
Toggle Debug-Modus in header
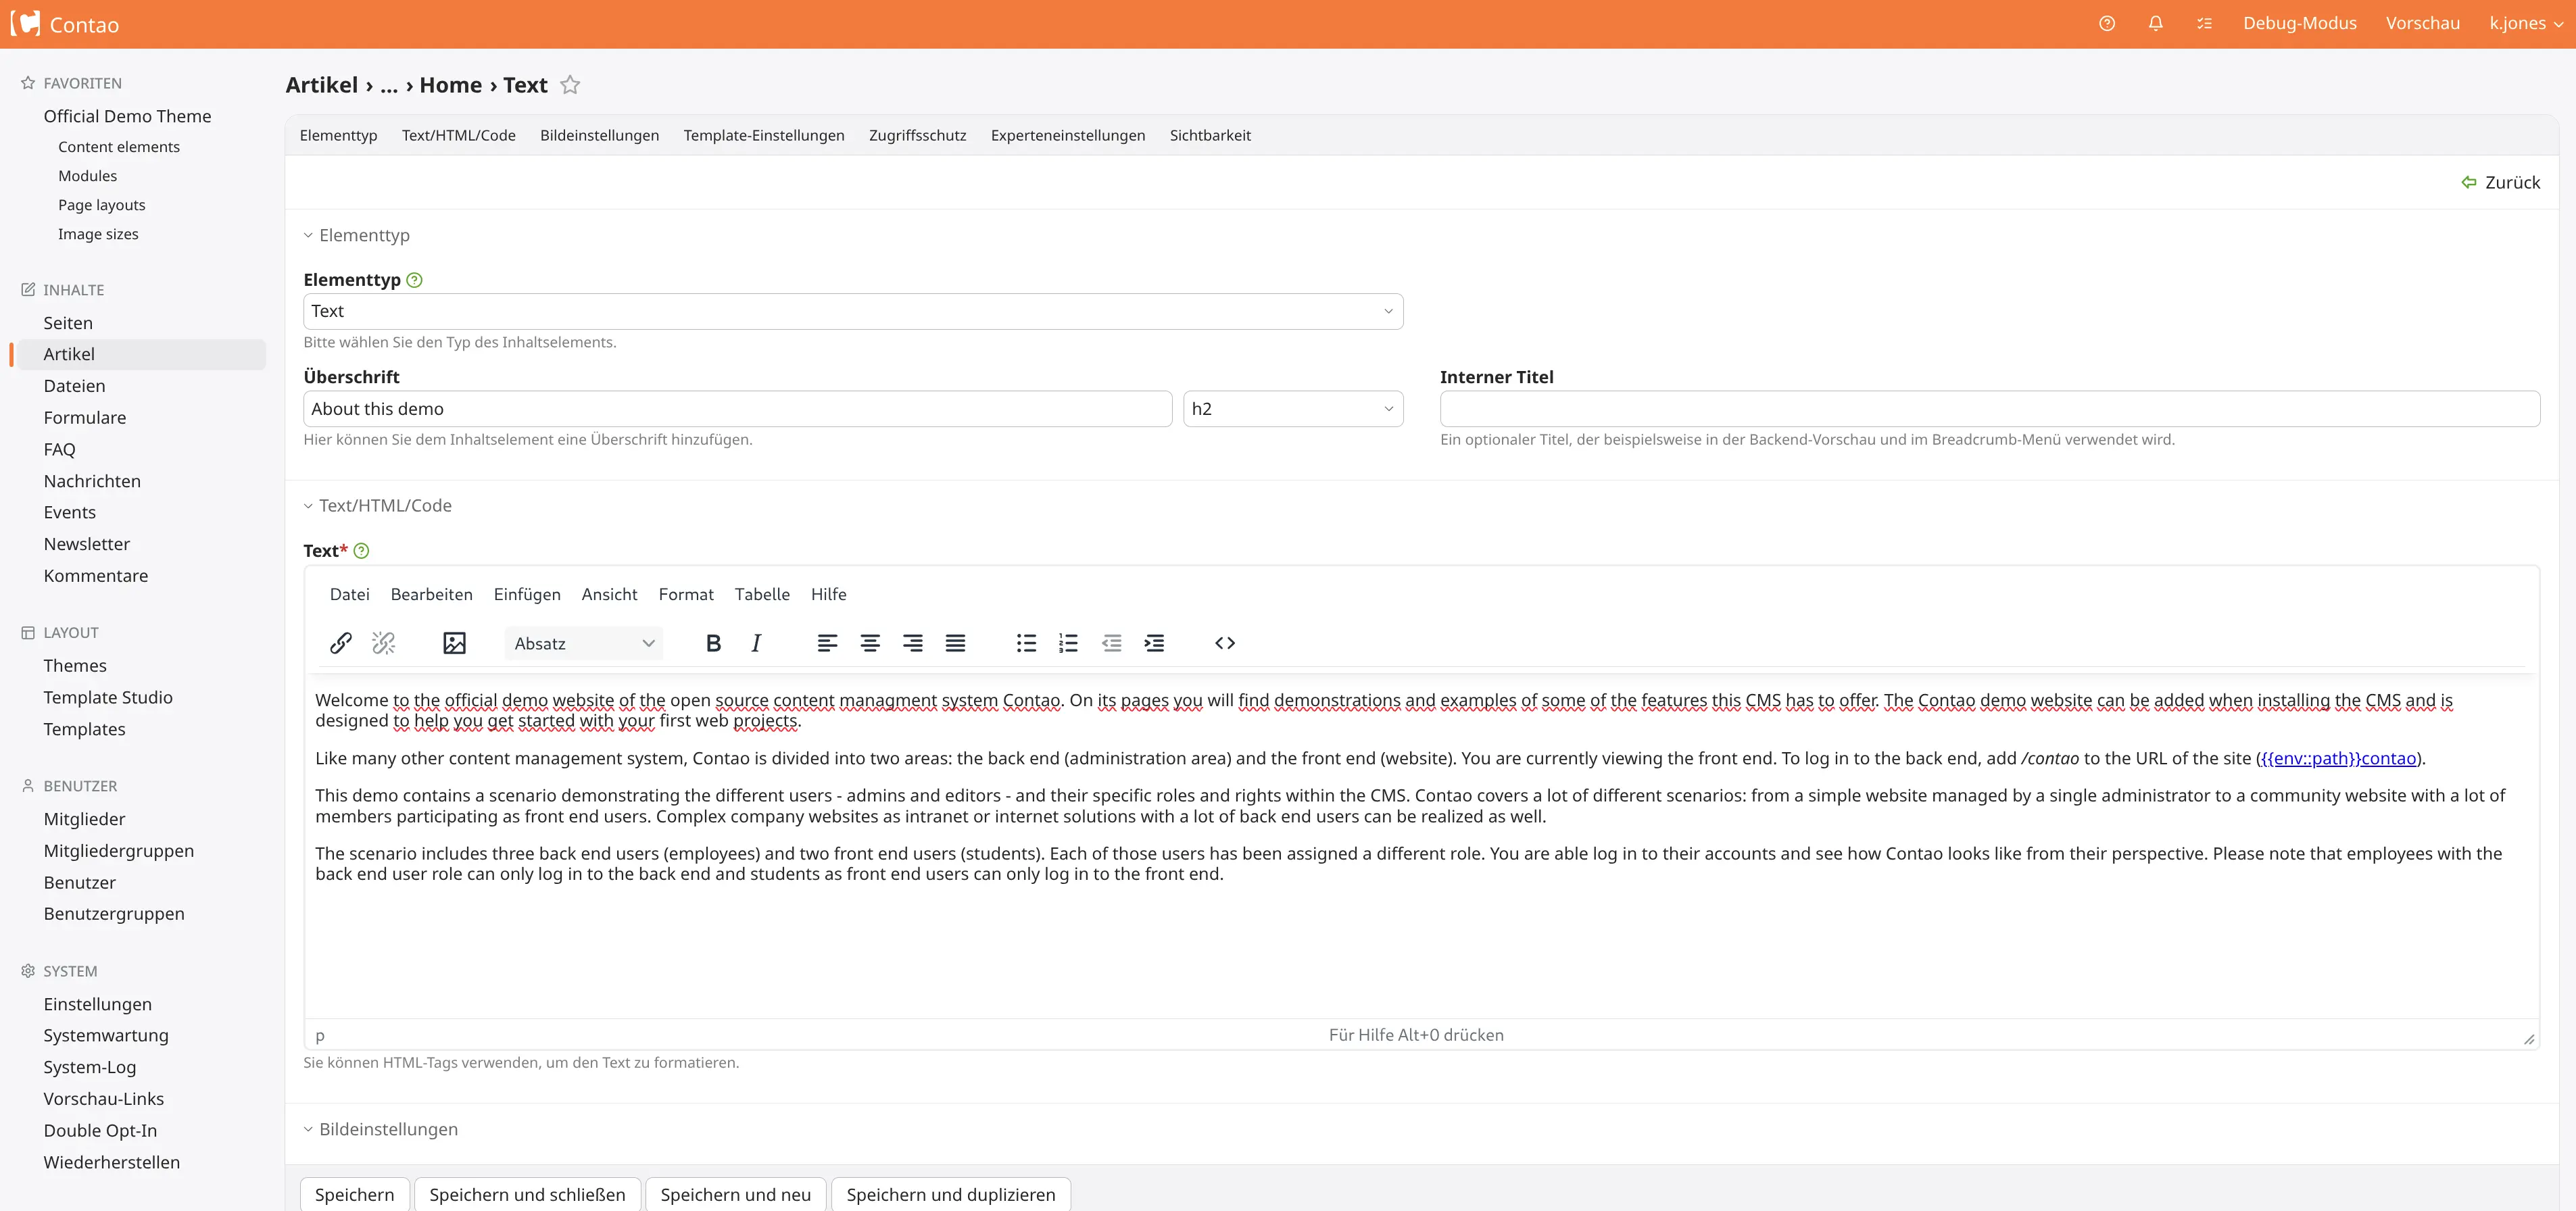pos(2299,24)
